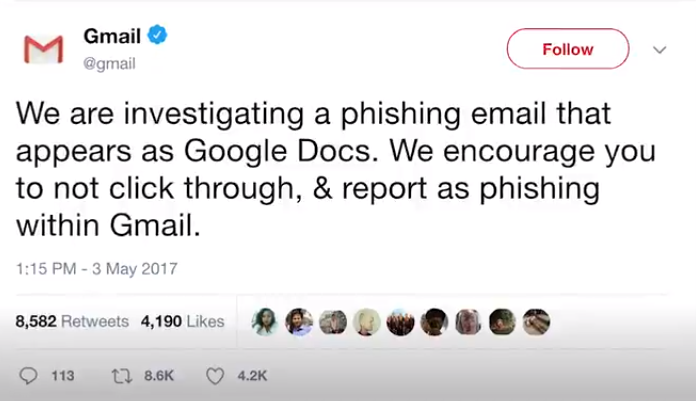Click the Gmail envelope profile logo
This screenshot has height=401, width=696.
[x=44, y=49]
